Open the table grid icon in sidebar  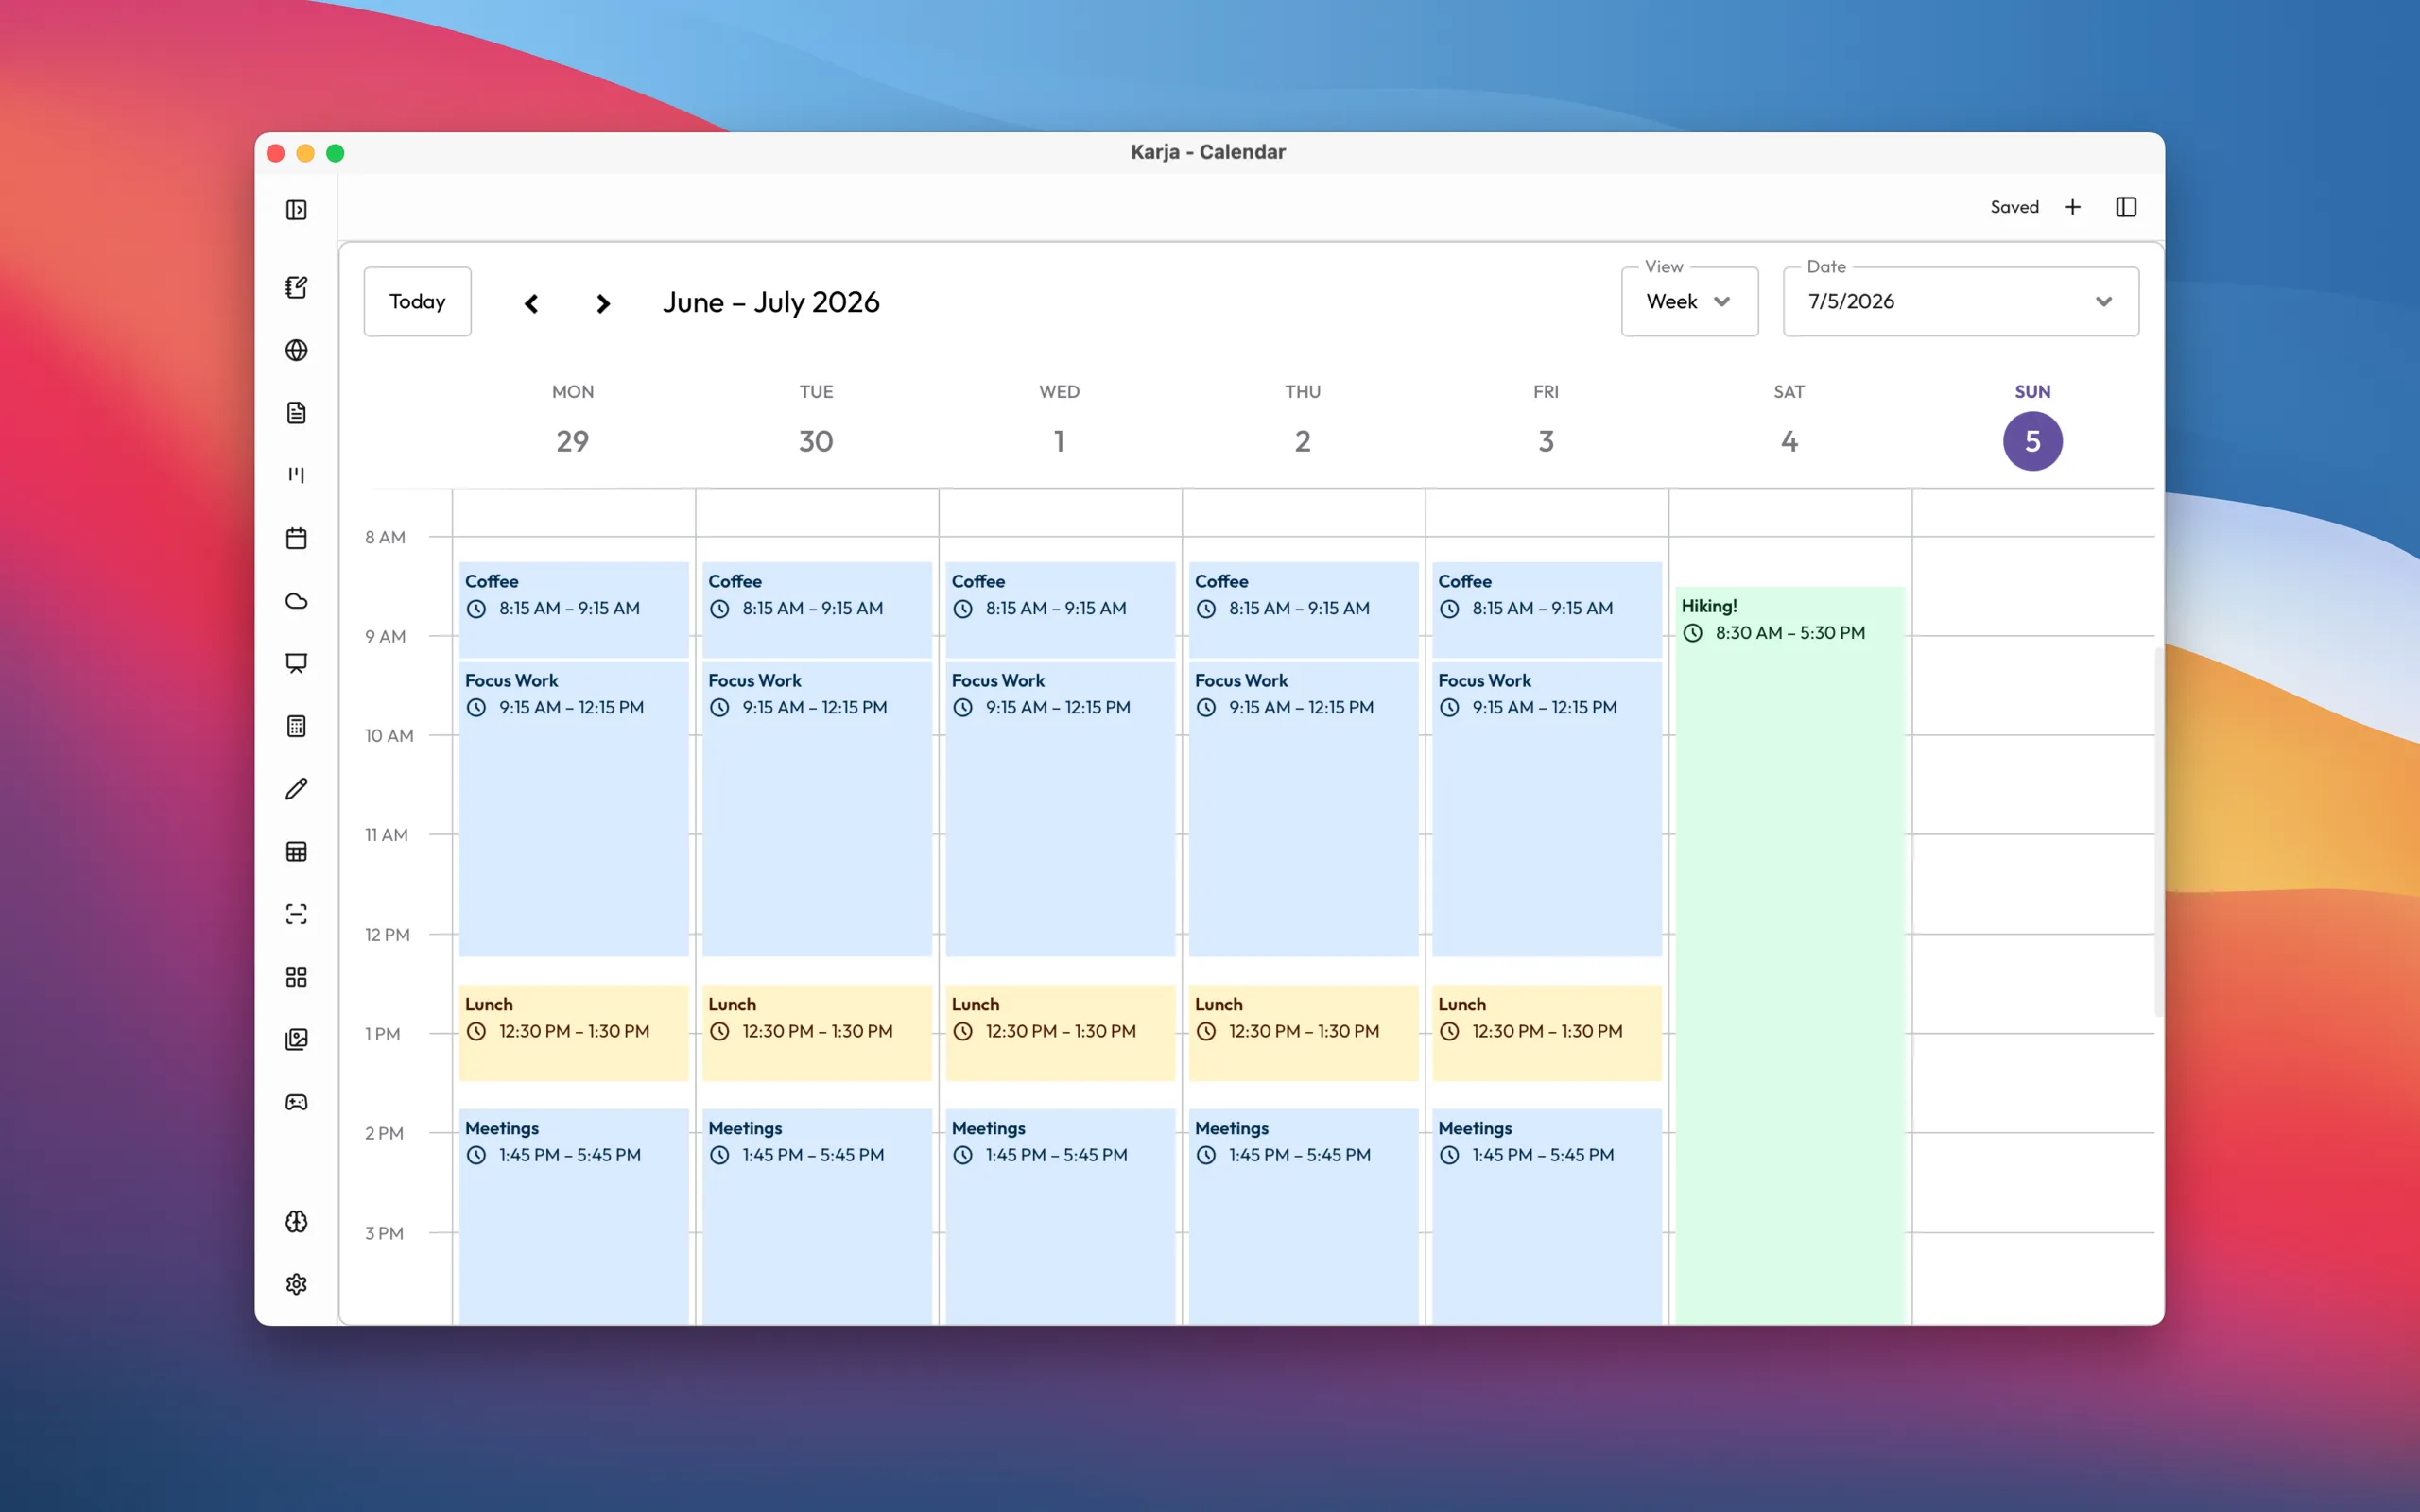click(x=296, y=851)
